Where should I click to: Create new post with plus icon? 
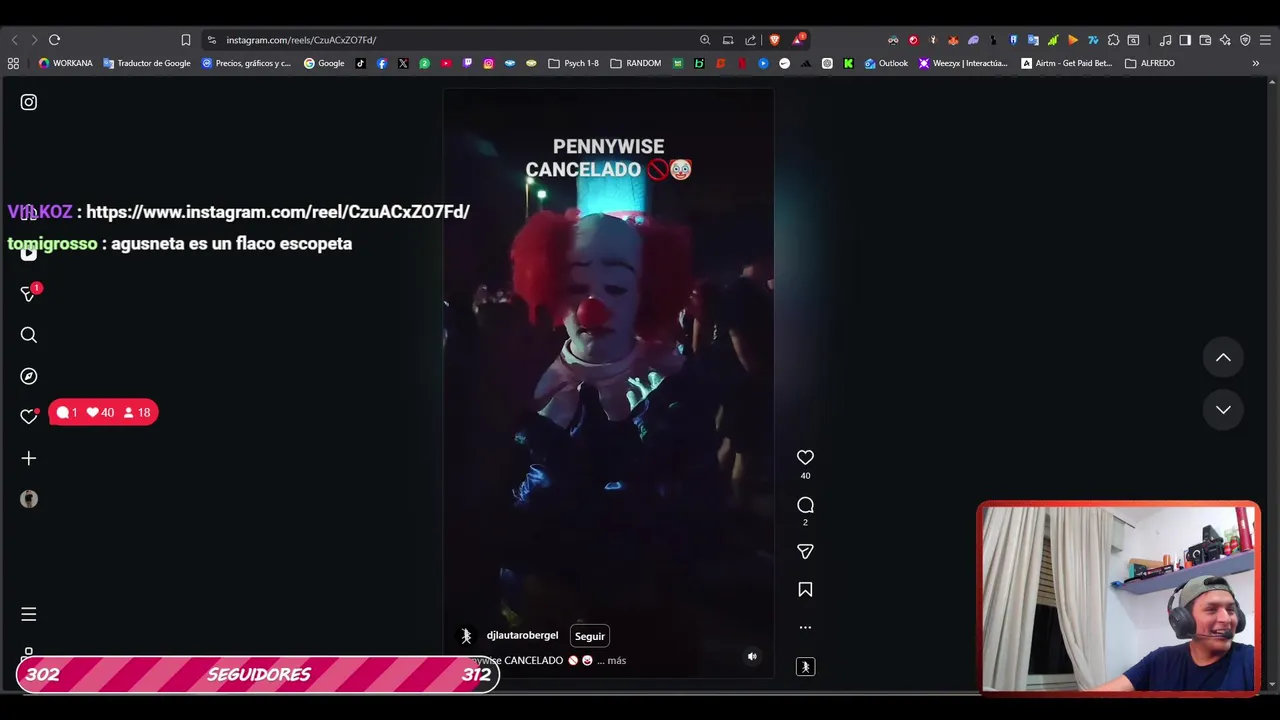click(x=29, y=458)
